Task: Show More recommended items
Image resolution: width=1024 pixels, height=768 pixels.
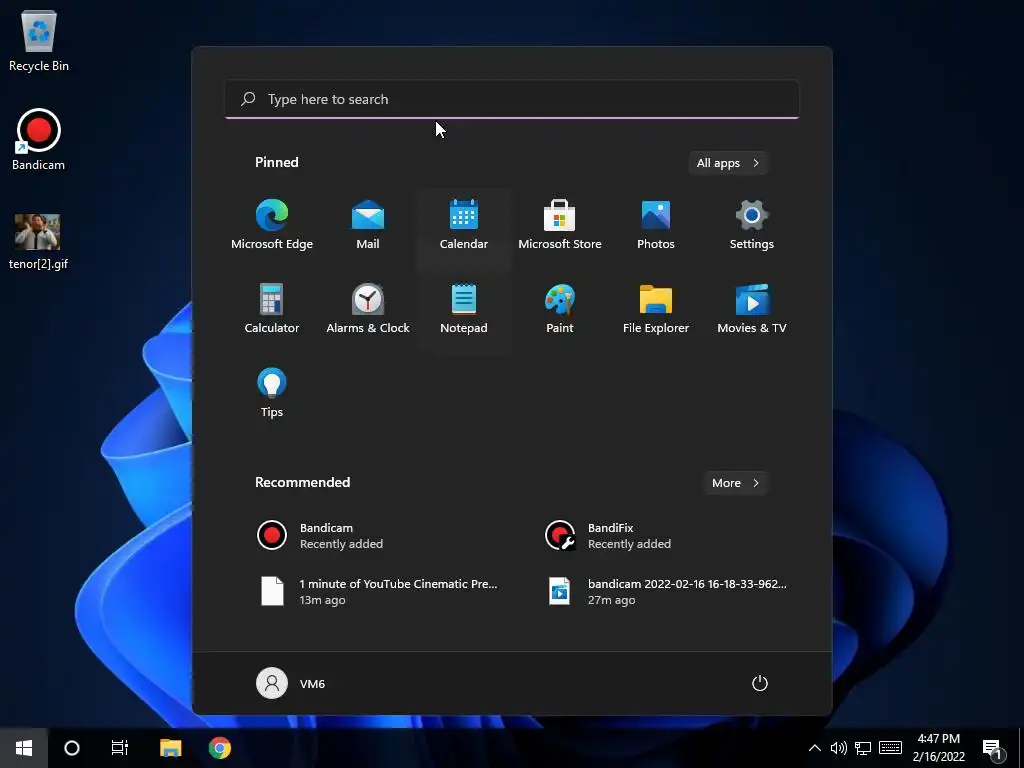Action: [735, 483]
